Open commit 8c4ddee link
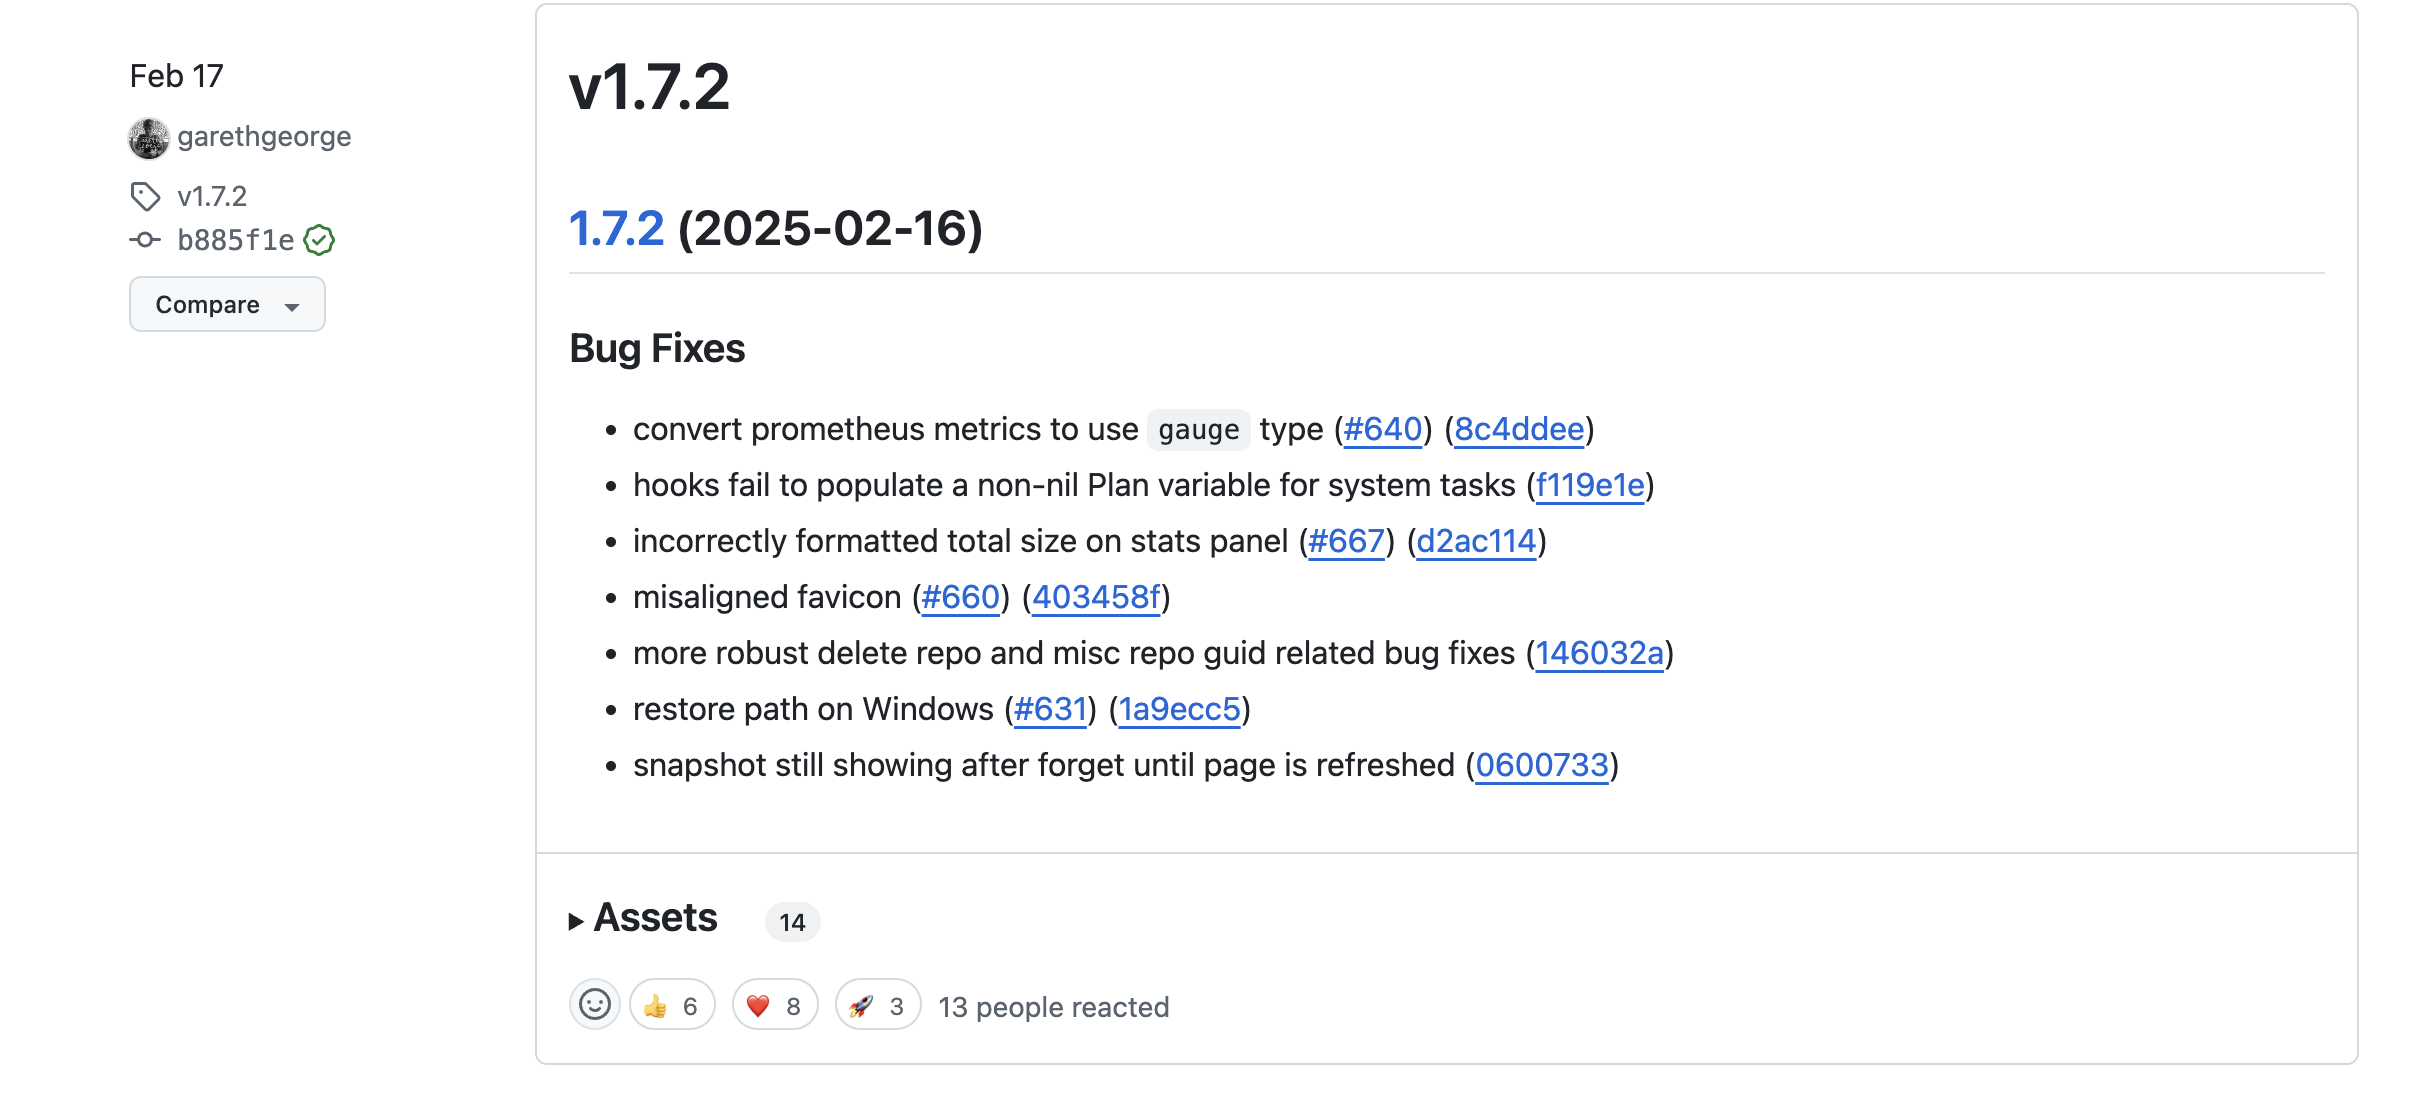Image resolution: width=2432 pixels, height=1112 pixels. (1519, 429)
